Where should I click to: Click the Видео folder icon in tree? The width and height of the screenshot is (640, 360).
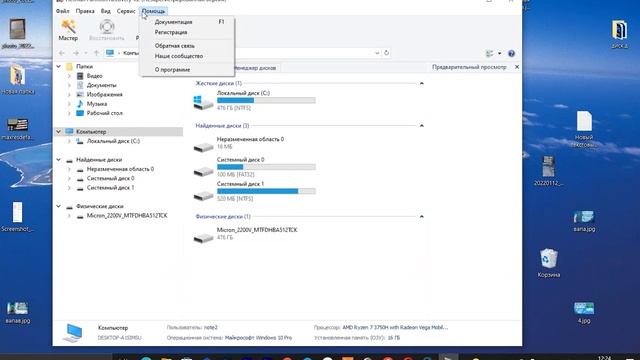(x=80, y=76)
